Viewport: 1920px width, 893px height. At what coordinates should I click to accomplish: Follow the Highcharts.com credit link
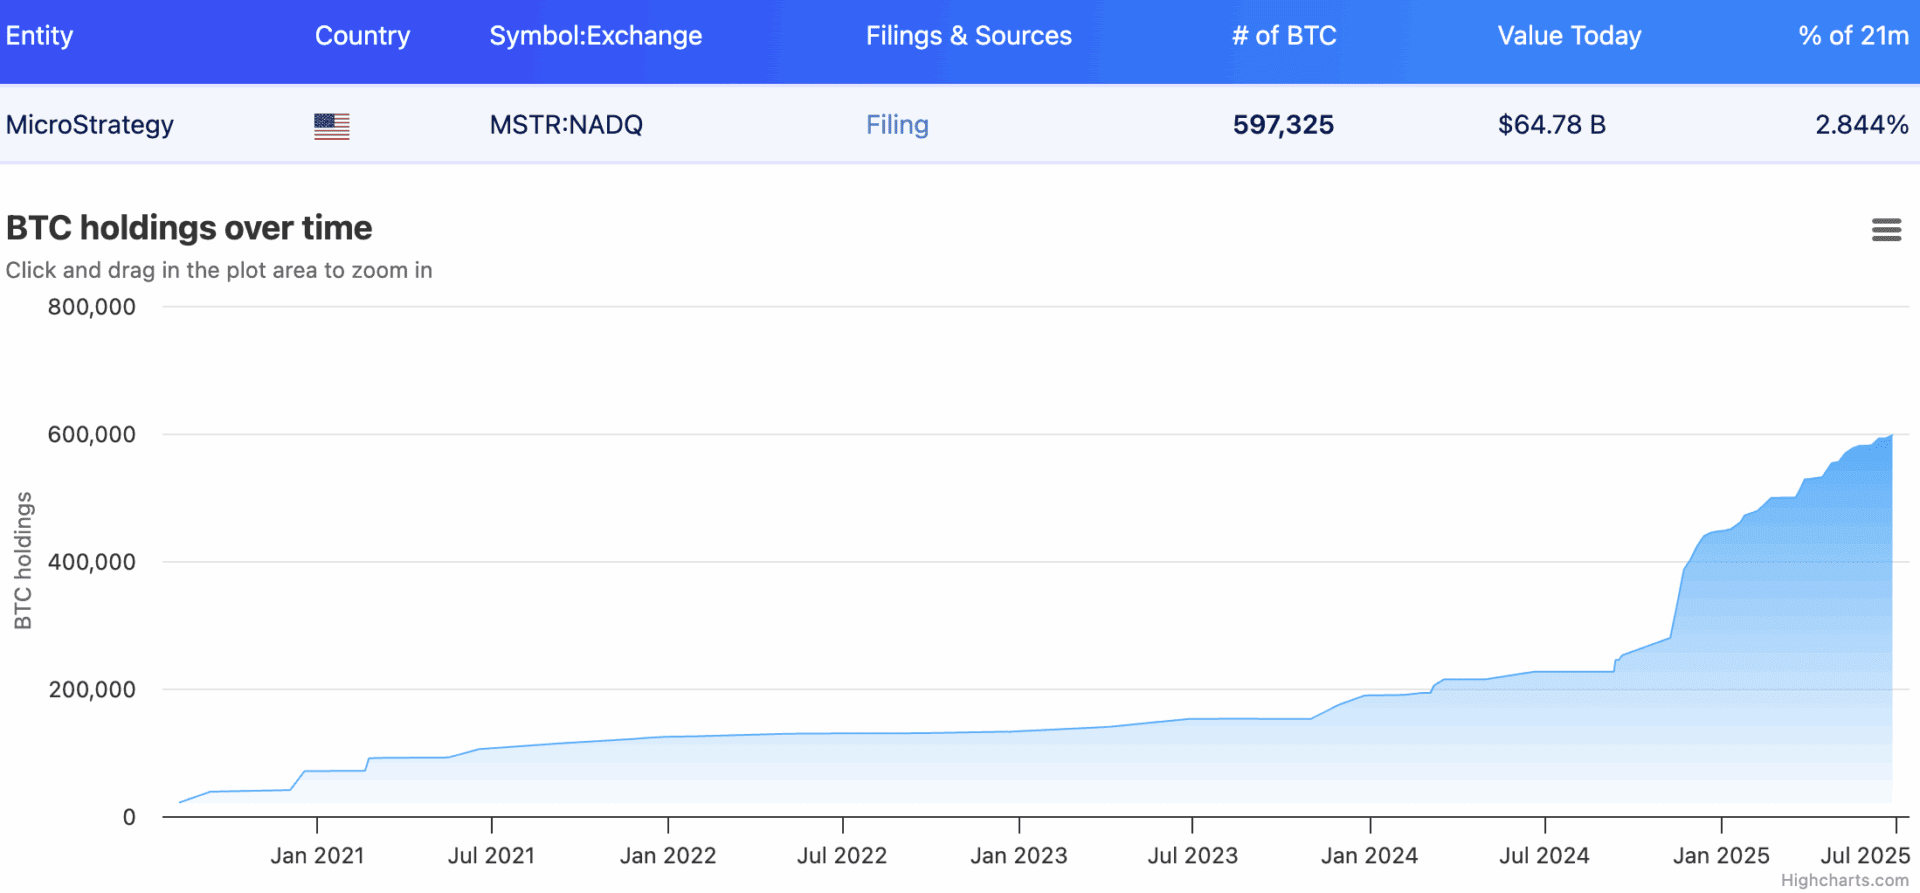[1844, 880]
